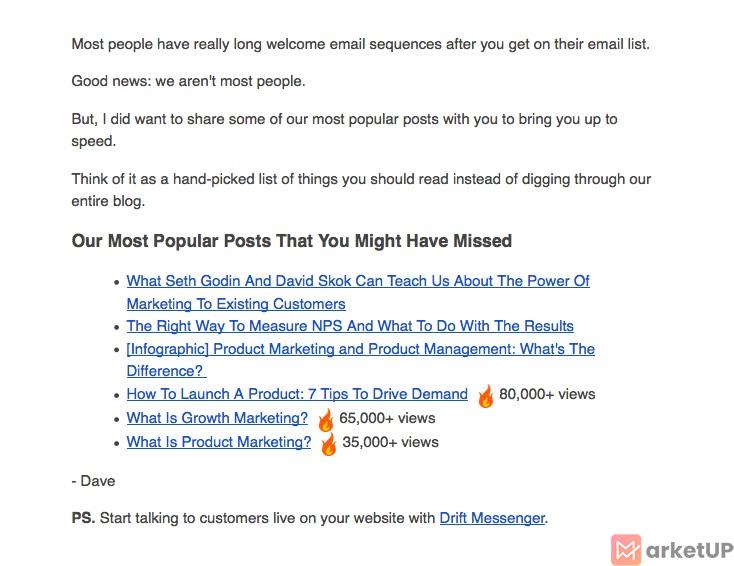Screen dimensions: 734x566
Task: Click the Dave signature line
Action: 93,481
